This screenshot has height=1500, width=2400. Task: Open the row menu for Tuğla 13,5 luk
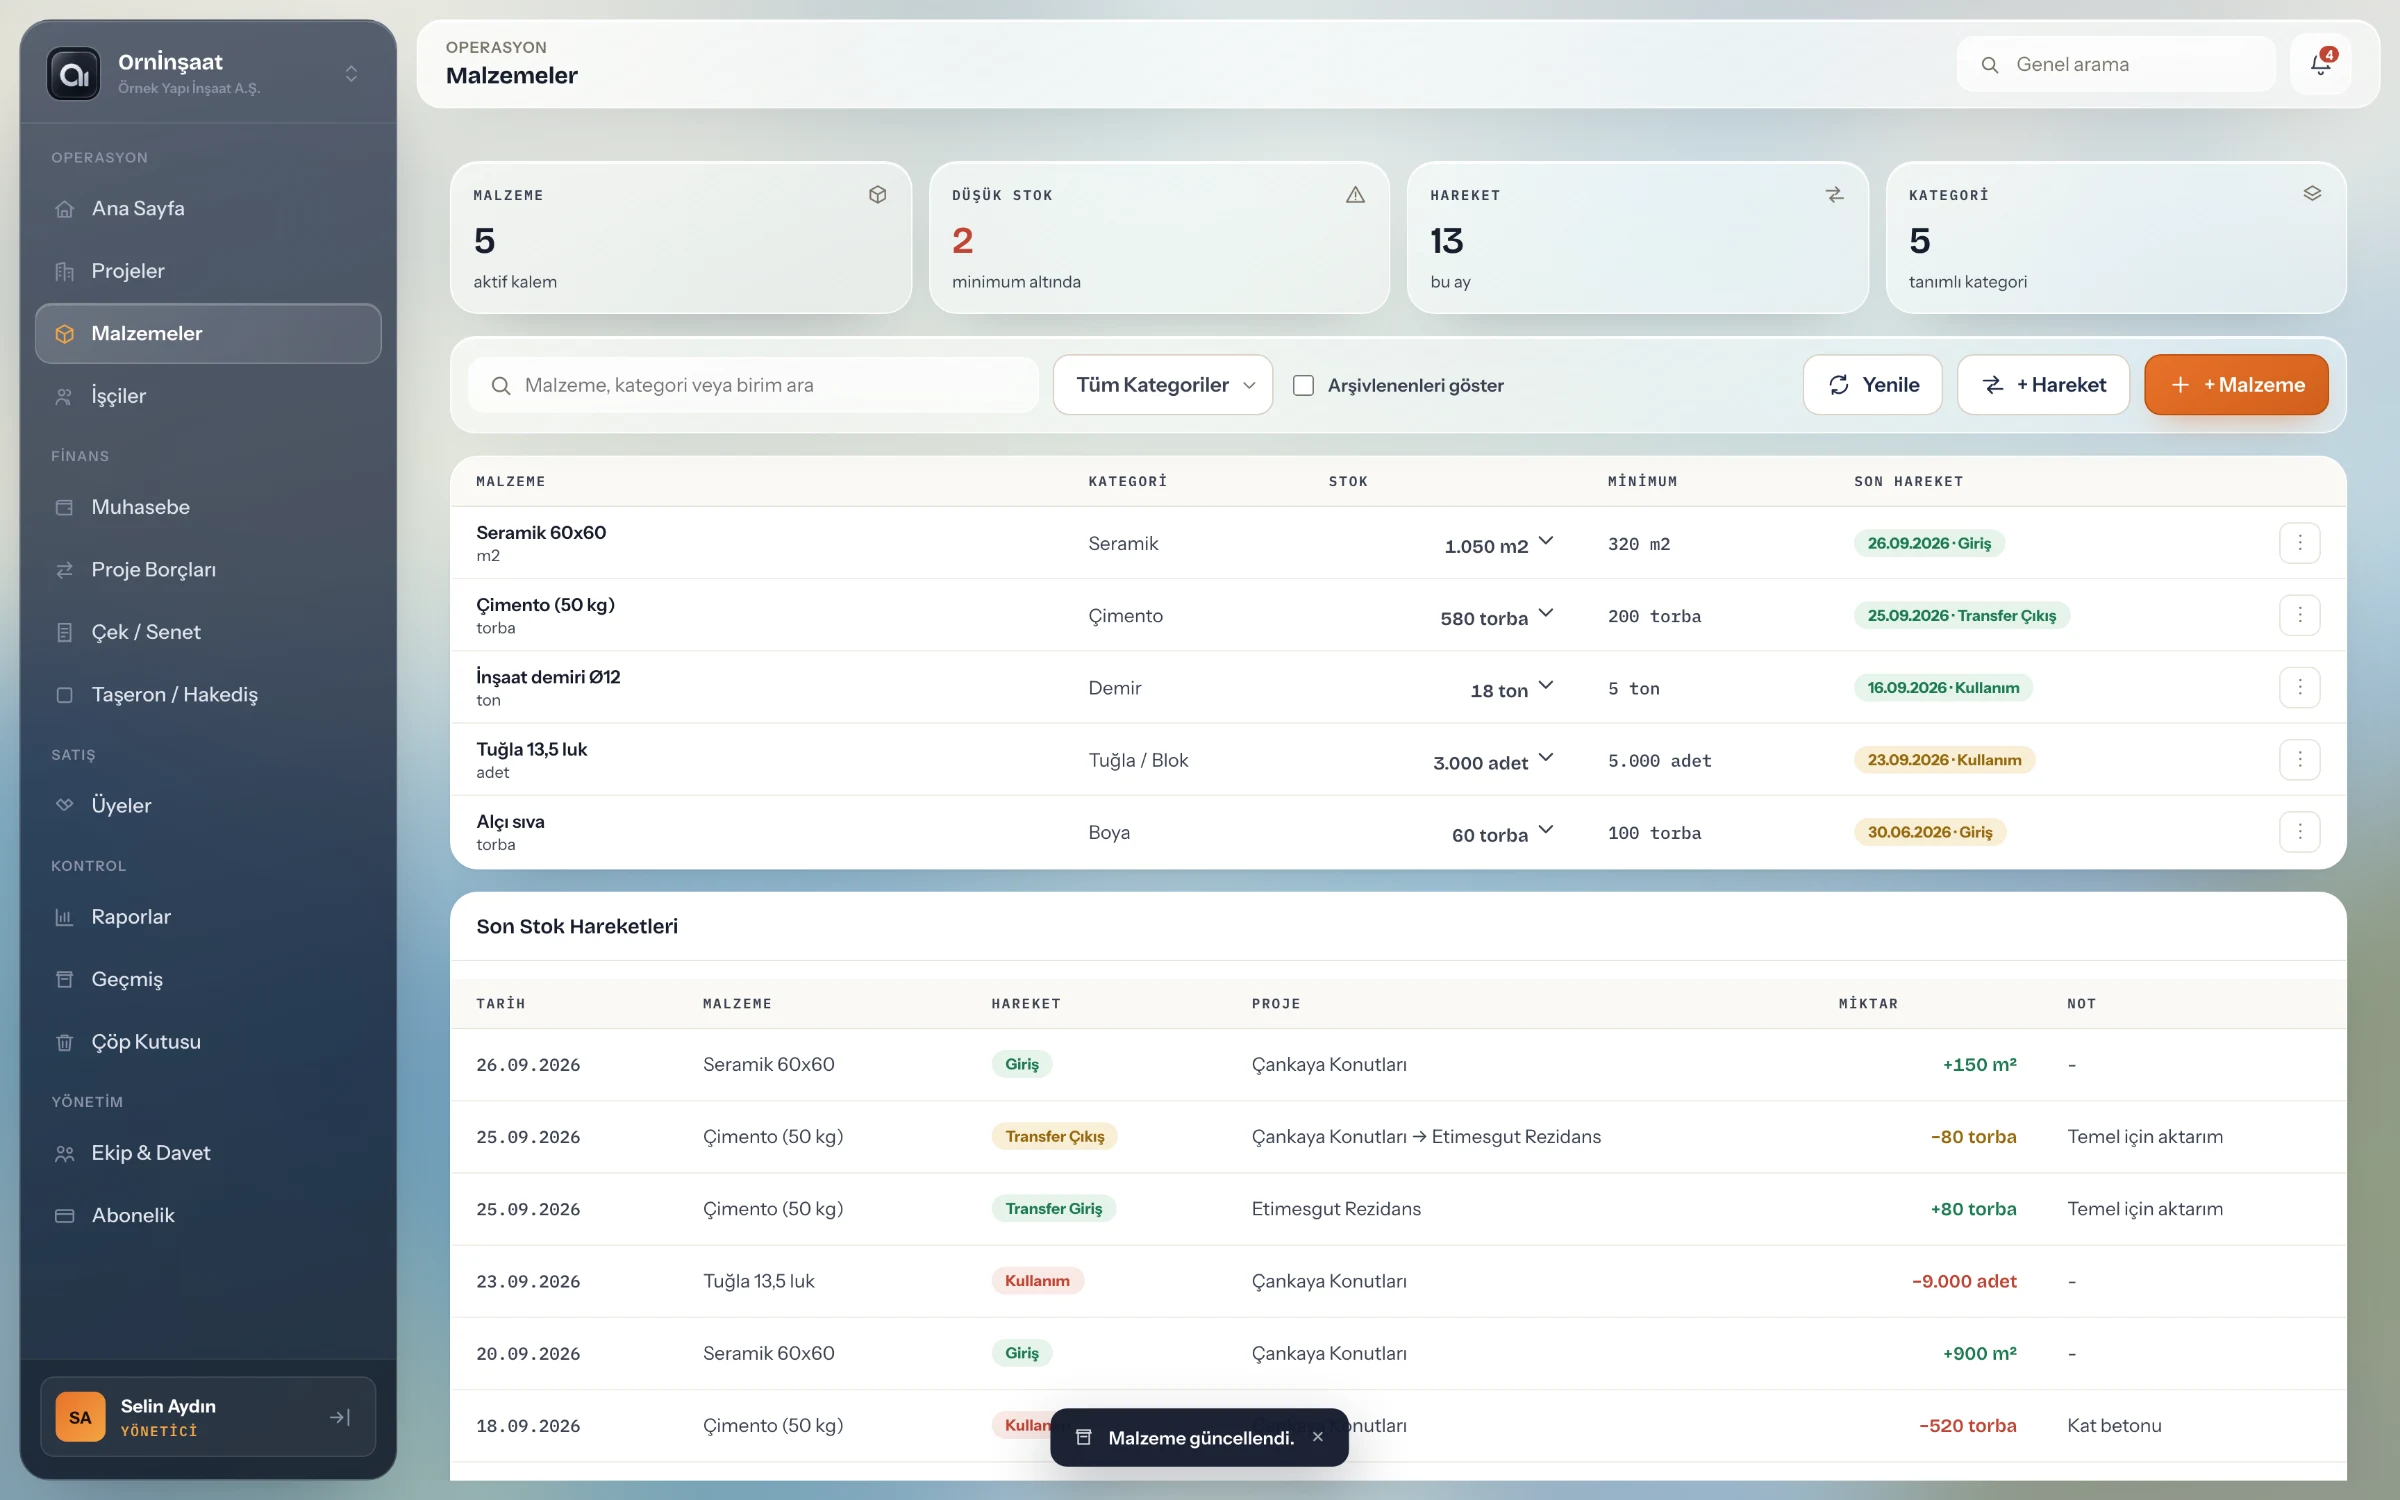click(2299, 760)
